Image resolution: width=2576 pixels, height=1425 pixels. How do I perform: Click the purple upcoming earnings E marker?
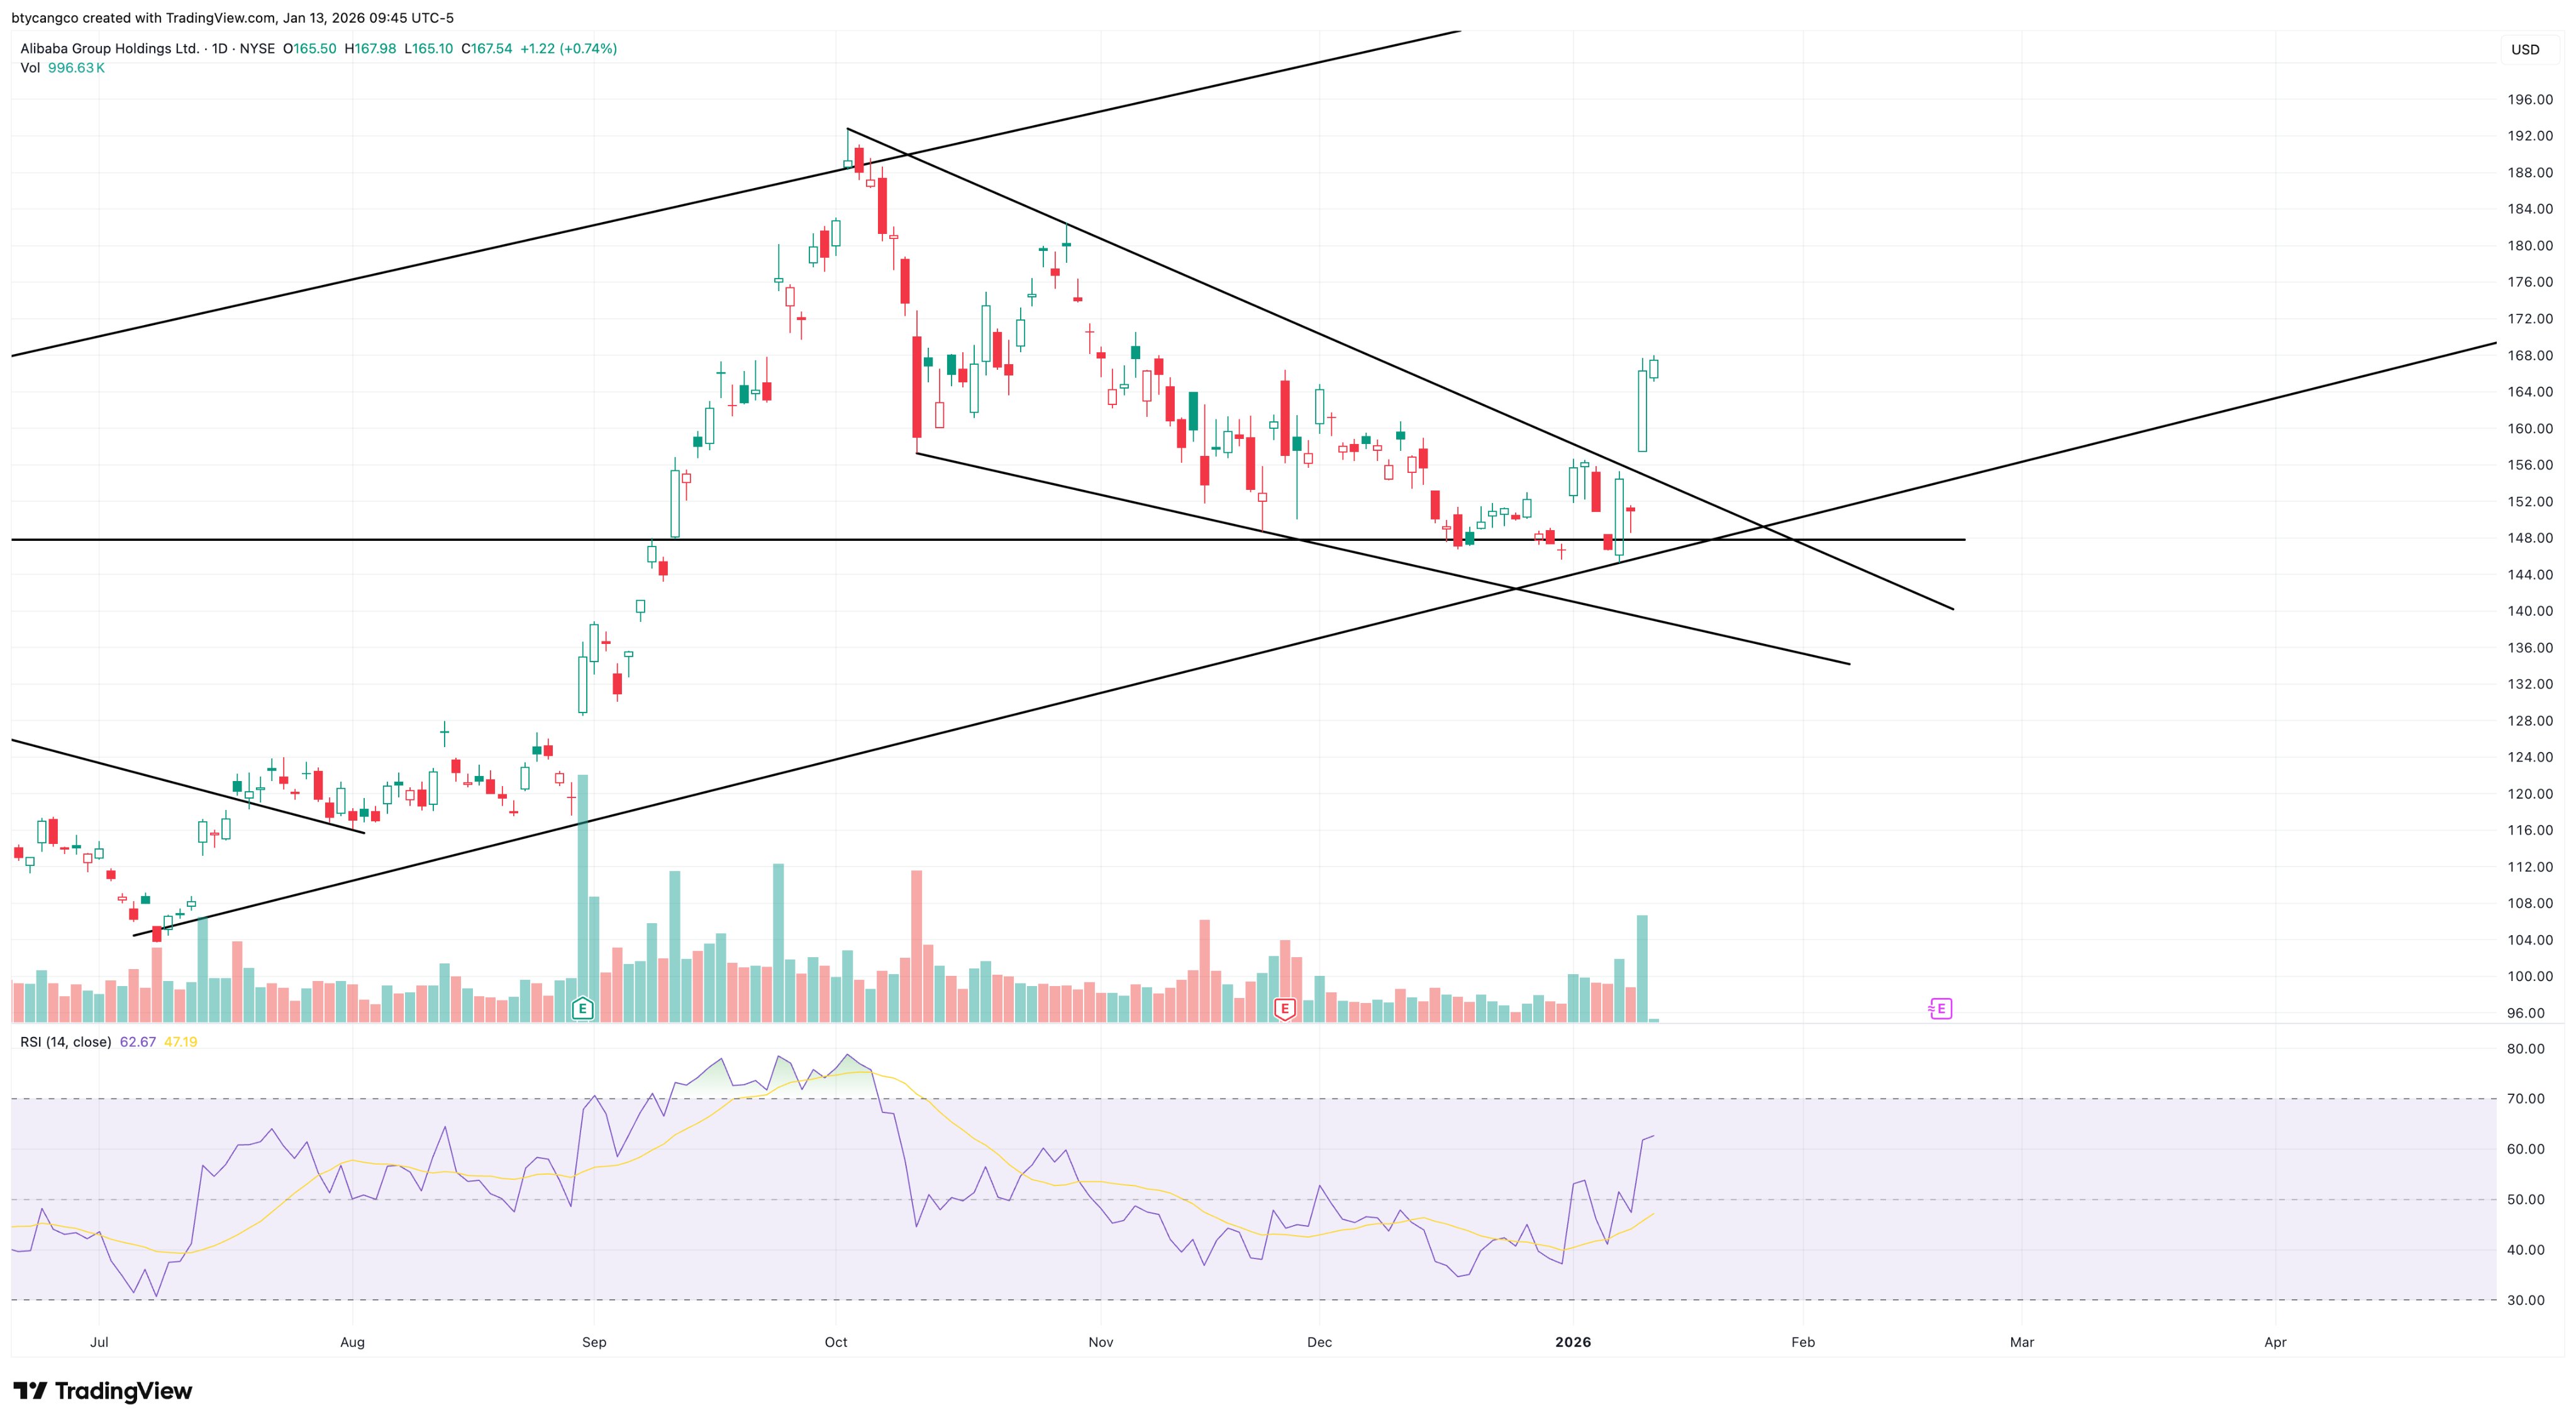coord(1940,1008)
